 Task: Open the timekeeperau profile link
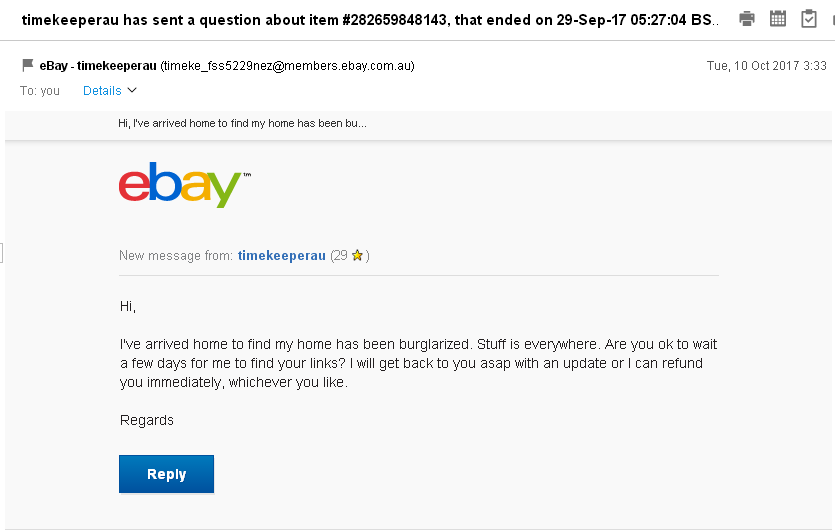tap(281, 256)
